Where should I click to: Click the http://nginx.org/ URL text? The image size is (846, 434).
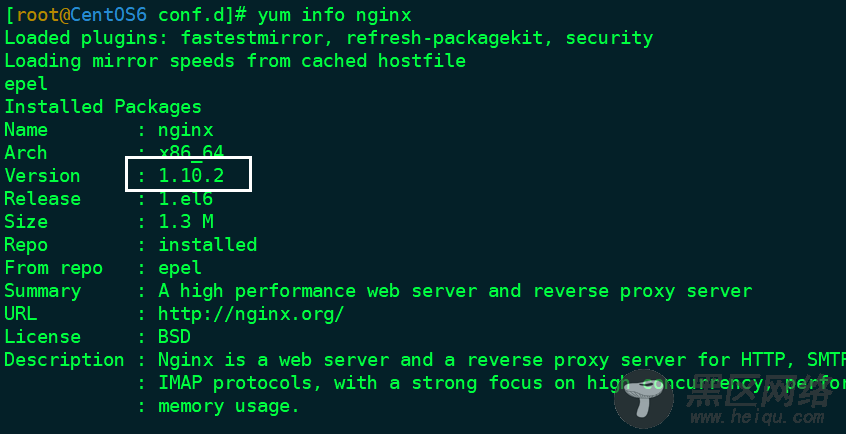pyautogui.click(x=251, y=314)
